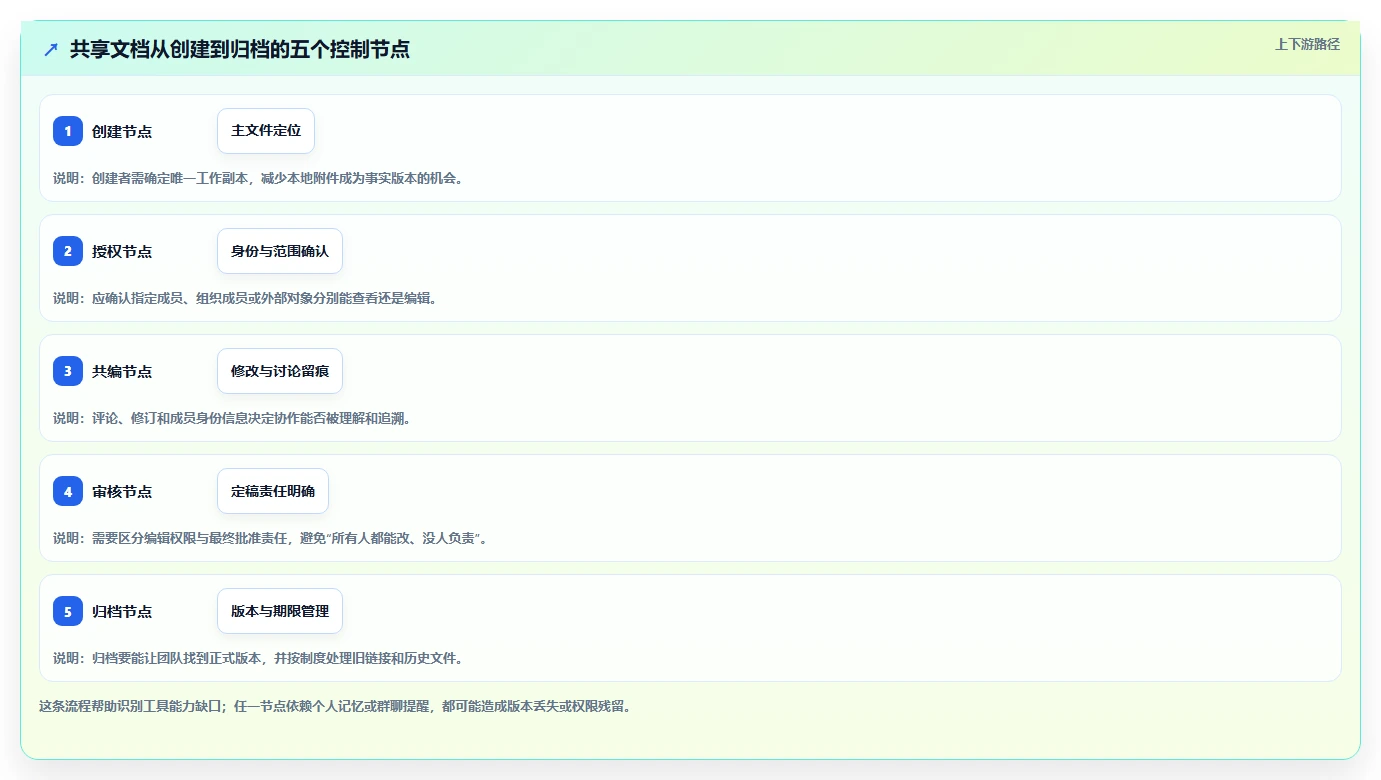Click the step 4 number badge
The image size is (1381, 780).
click(68, 491)
